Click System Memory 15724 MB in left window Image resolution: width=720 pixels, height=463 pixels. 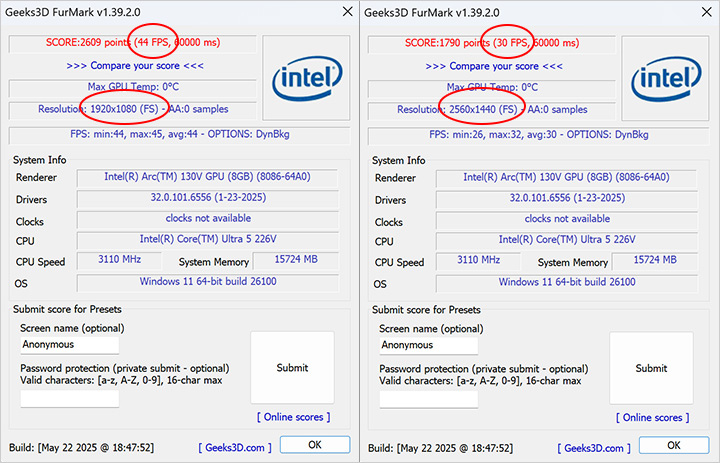[296, 260]
